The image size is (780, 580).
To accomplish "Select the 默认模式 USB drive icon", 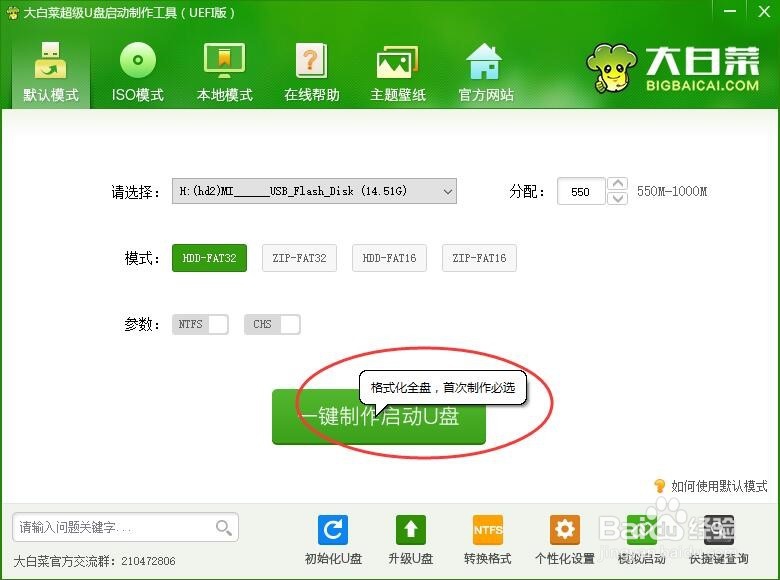I will 50,61.
